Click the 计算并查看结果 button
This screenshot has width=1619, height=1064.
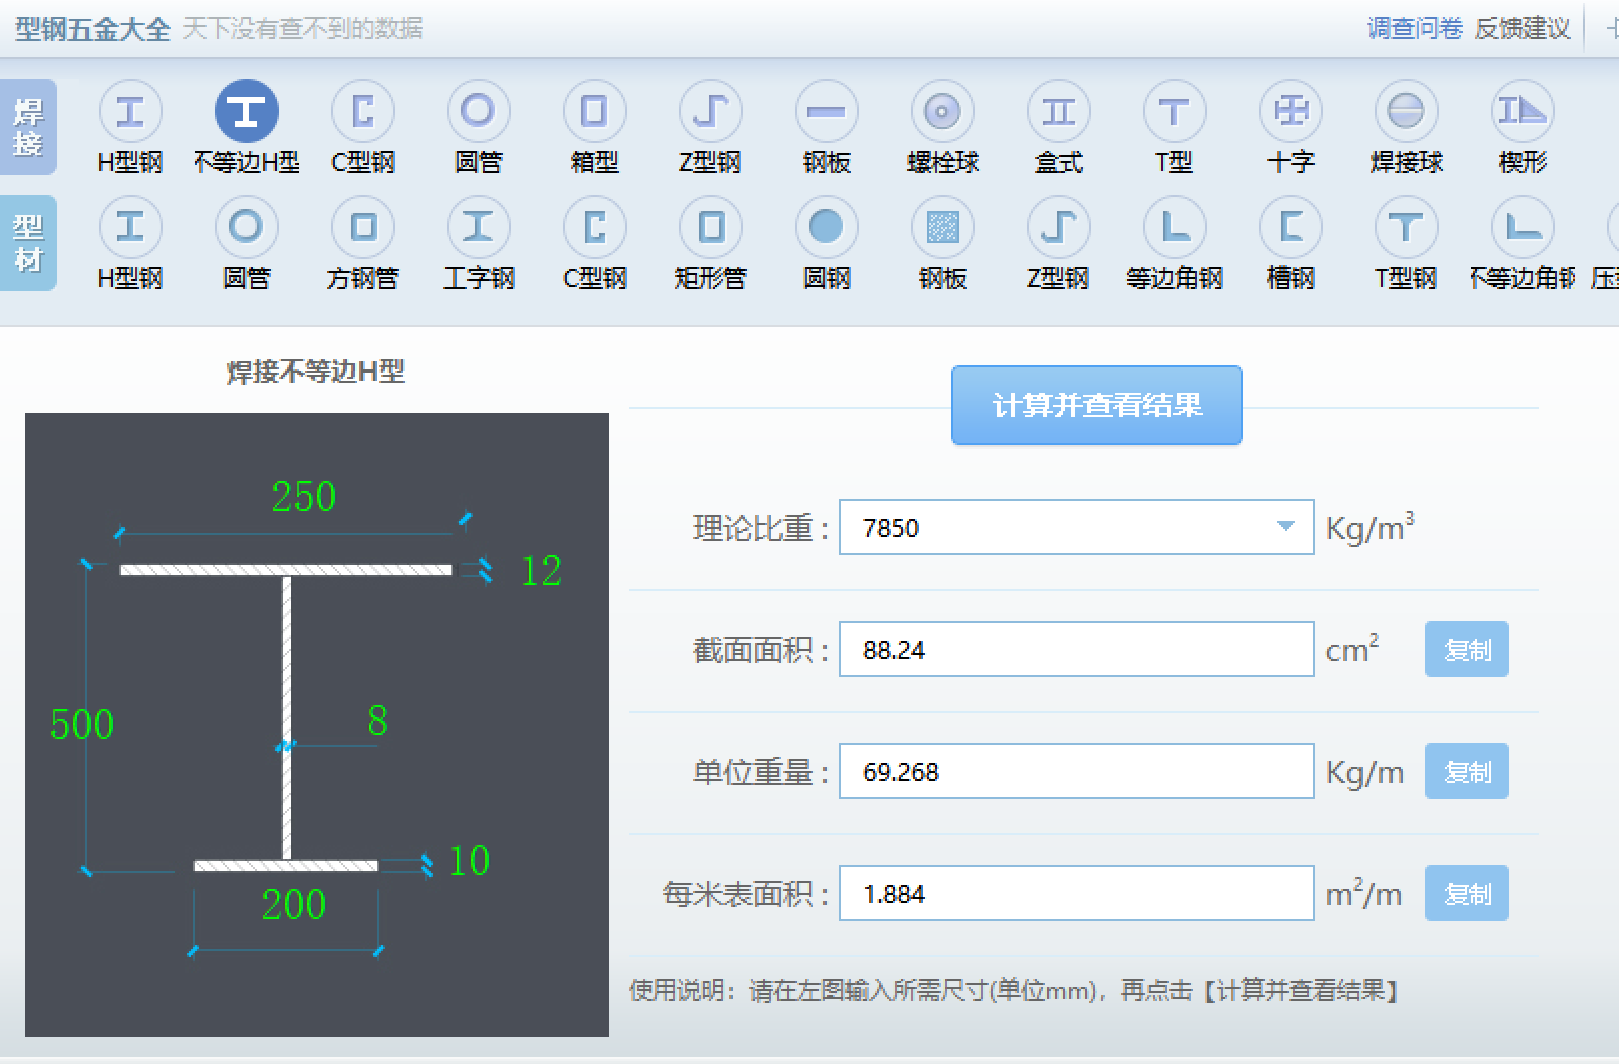[1097, 405]
